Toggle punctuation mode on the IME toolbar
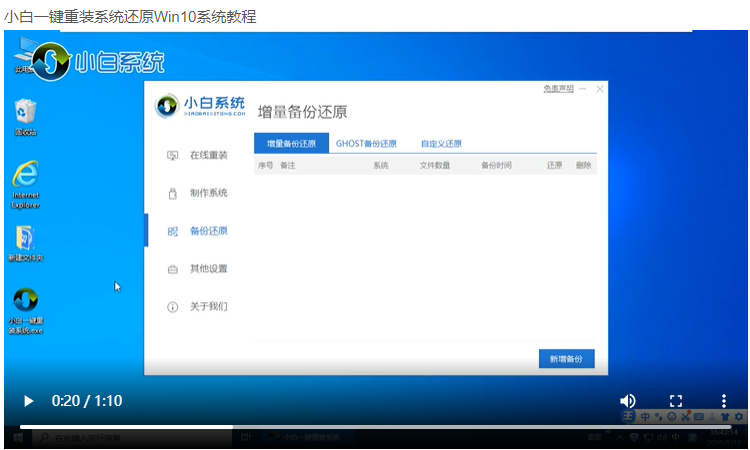750x450 pixels. click(659, 417)
